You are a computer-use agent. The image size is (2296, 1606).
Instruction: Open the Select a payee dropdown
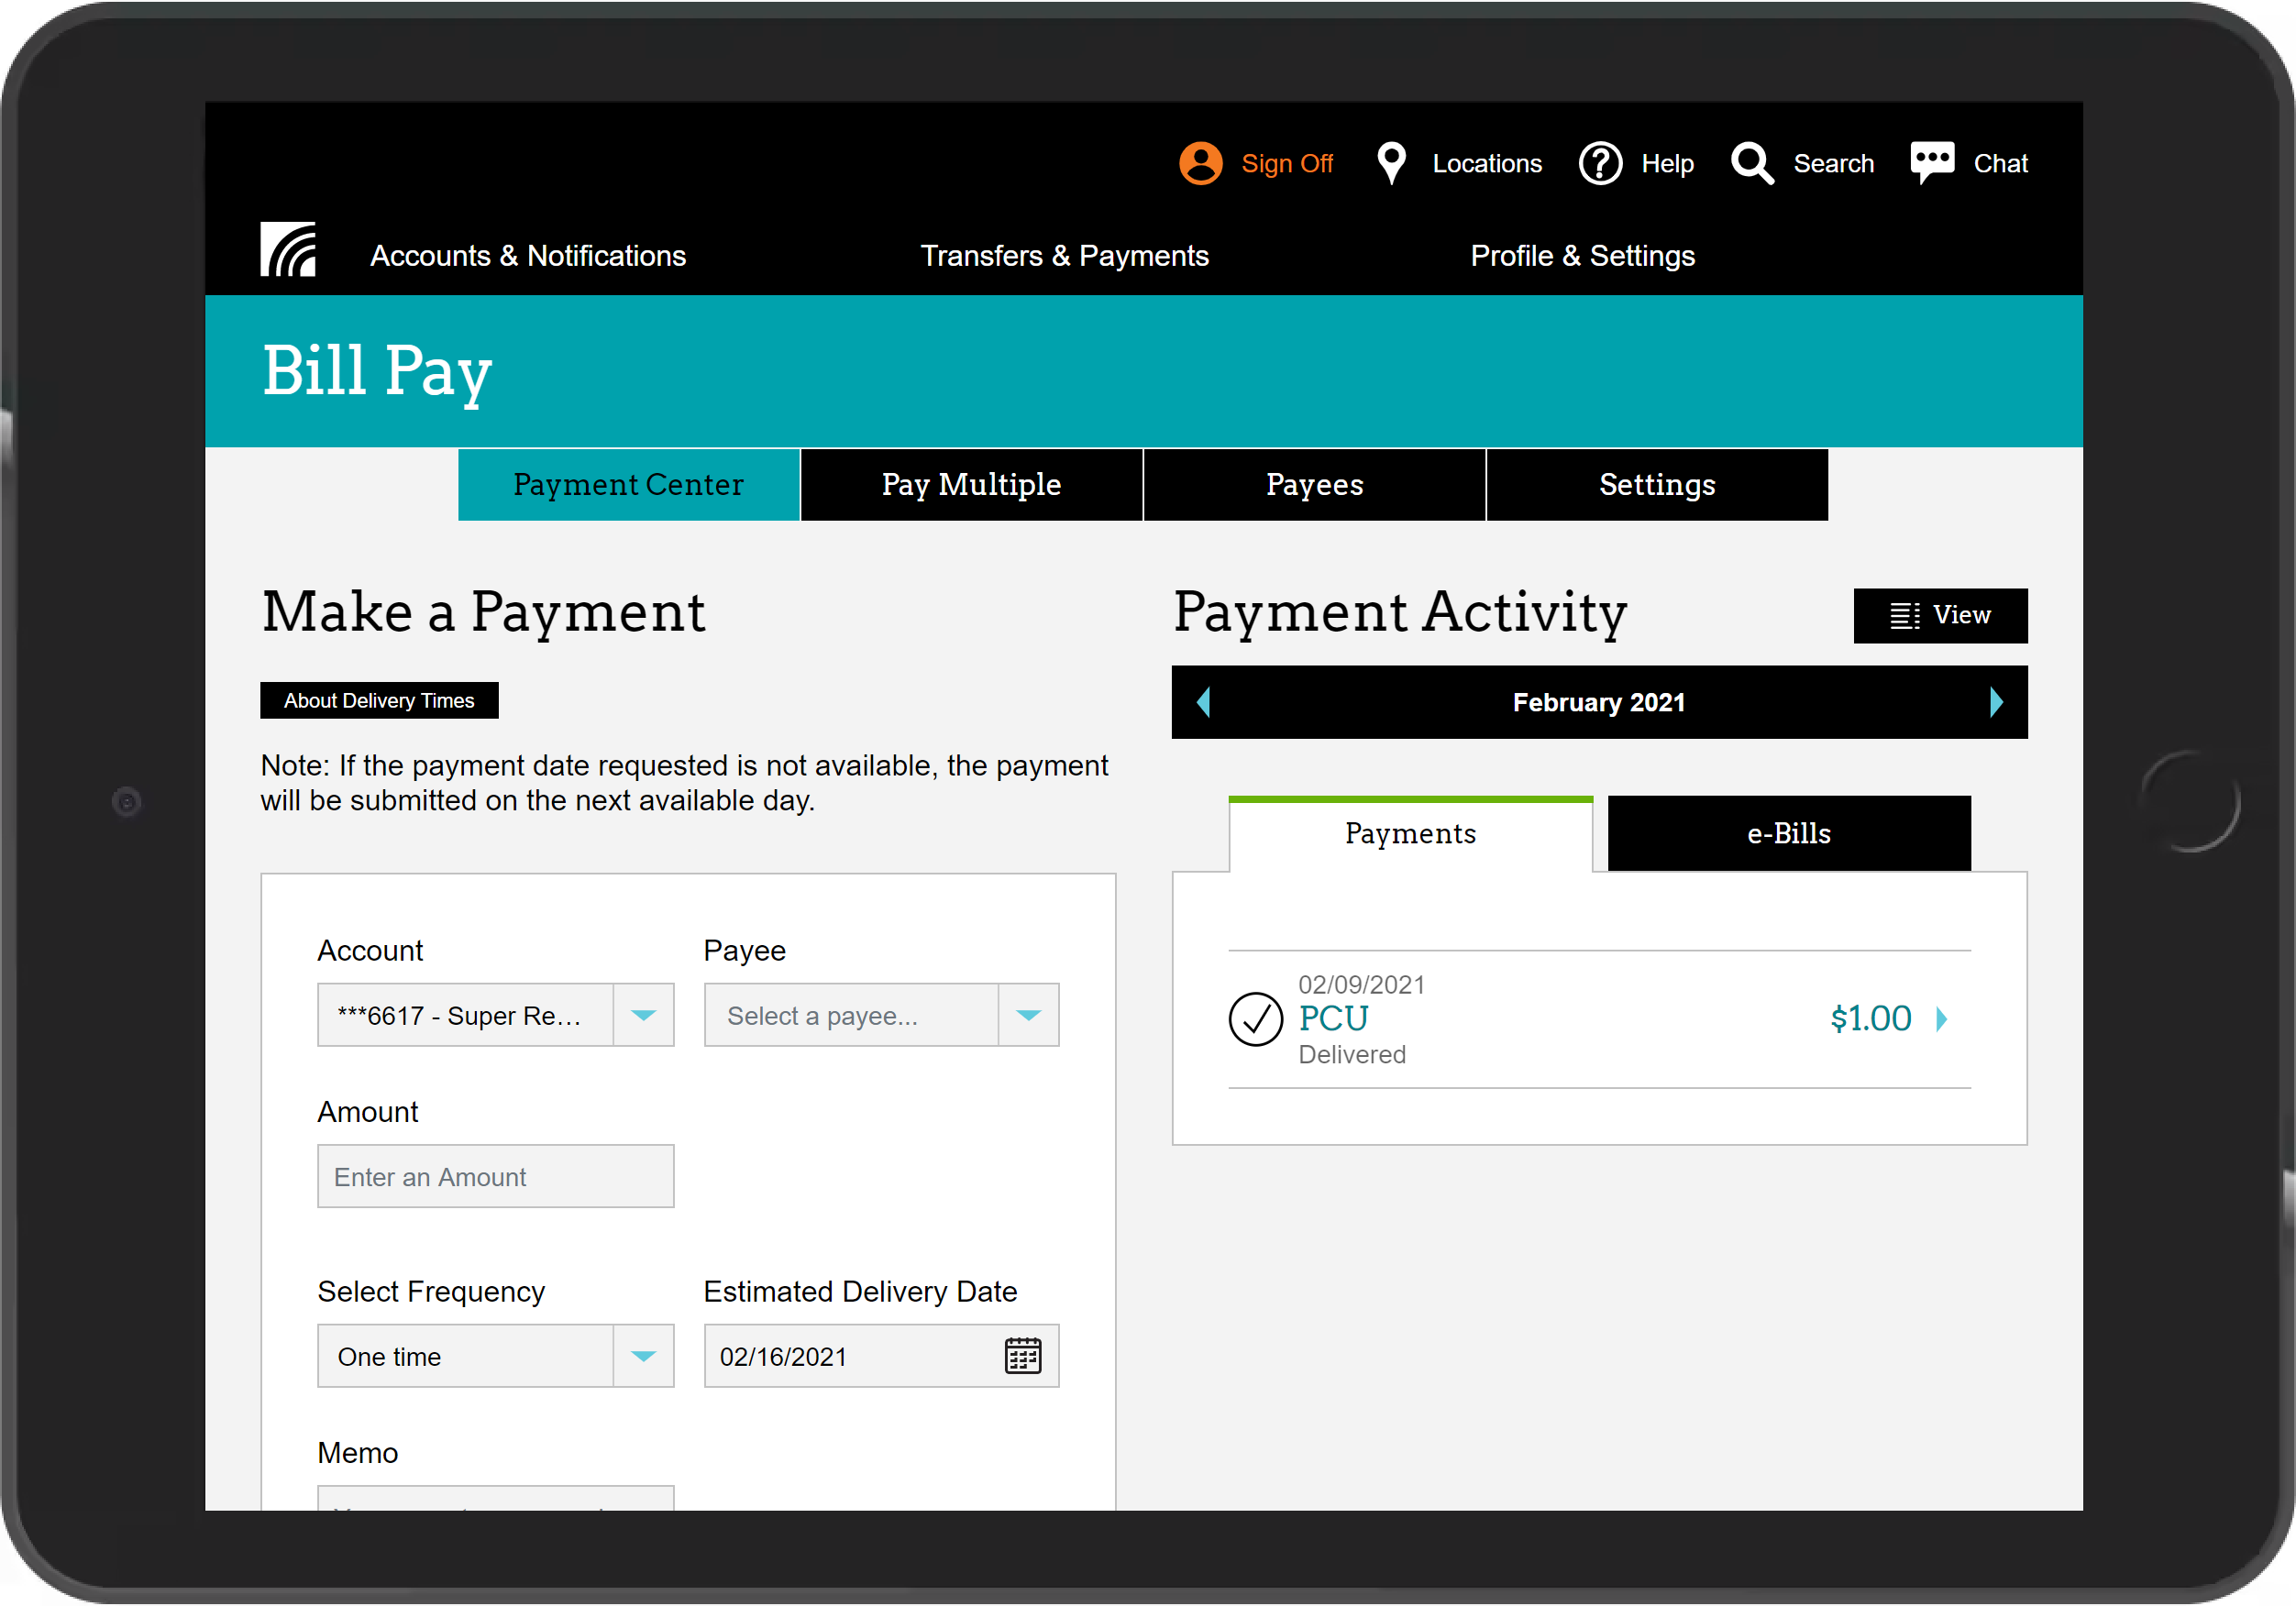(1028, 1015)
